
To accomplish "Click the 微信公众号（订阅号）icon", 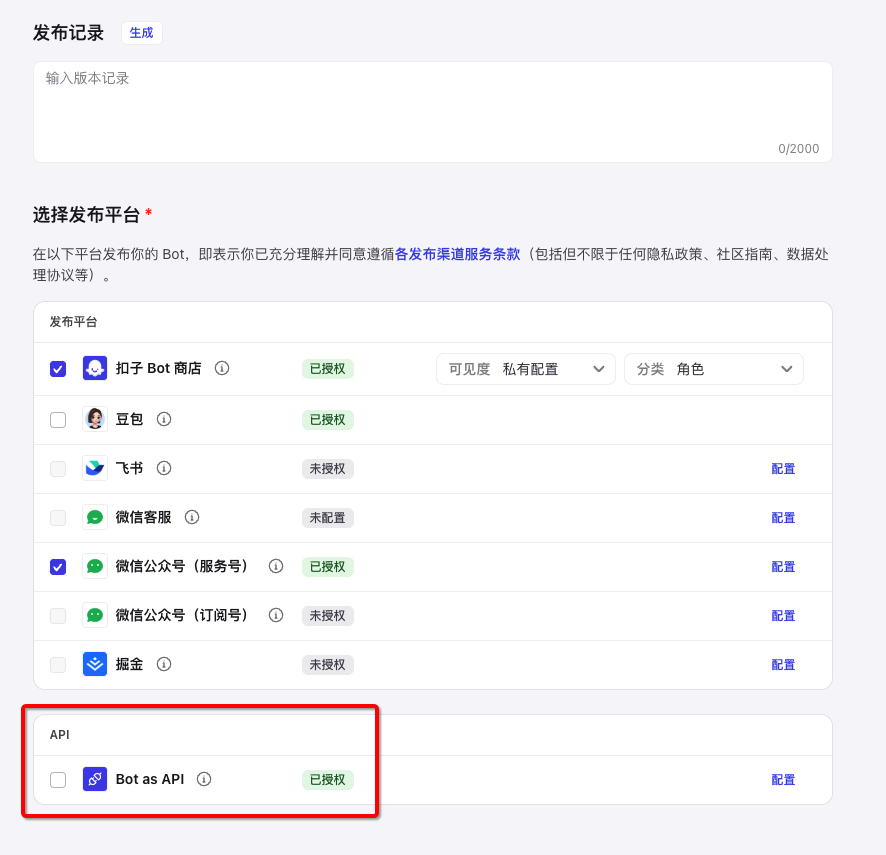I will tap(95, 615).
